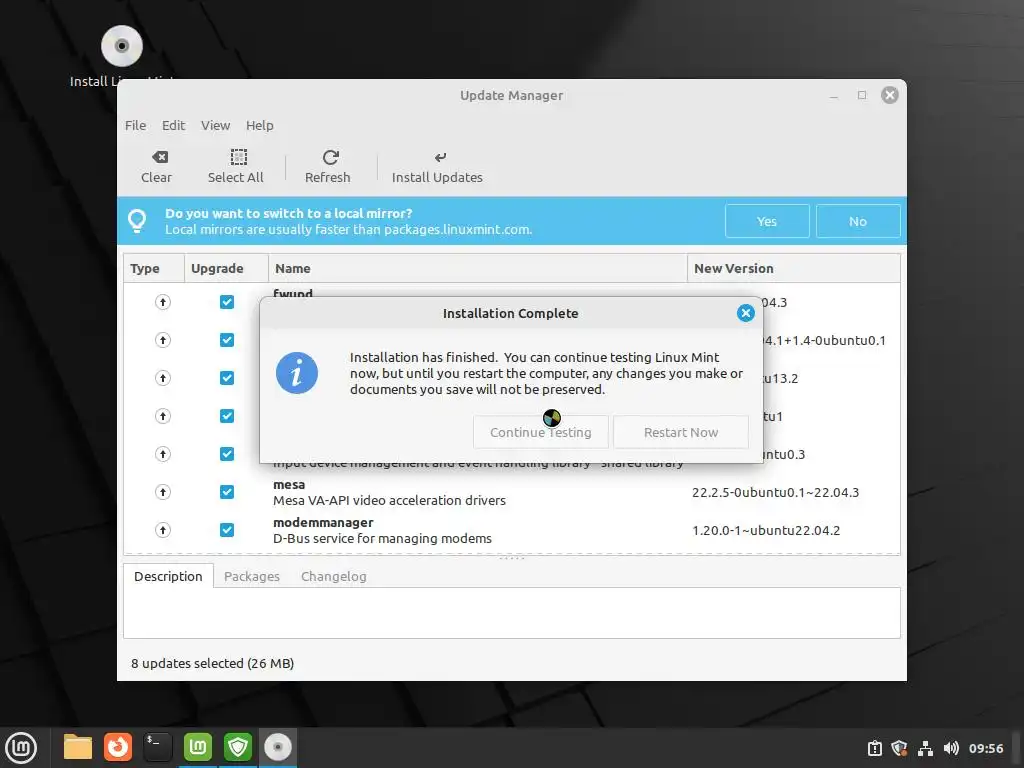Click the clipboard notification tray icon
Screen dimensions: 1024x768
click(x=874, y=748)
